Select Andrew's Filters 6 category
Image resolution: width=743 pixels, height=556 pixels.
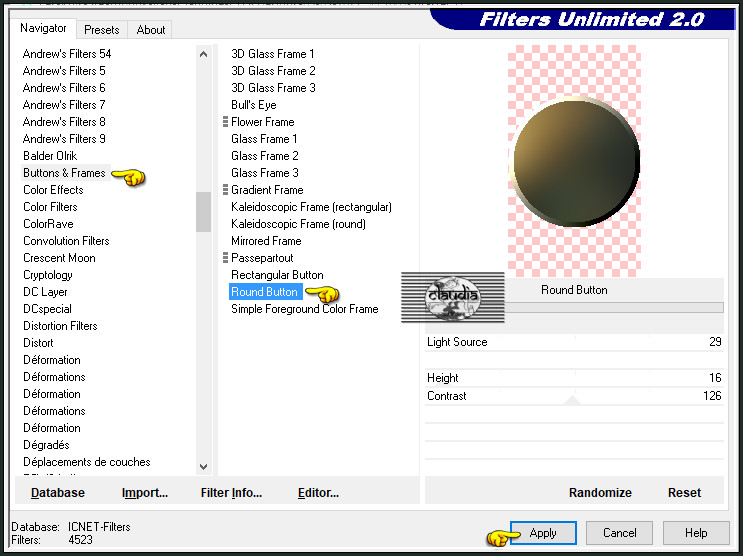coord(64,88)
